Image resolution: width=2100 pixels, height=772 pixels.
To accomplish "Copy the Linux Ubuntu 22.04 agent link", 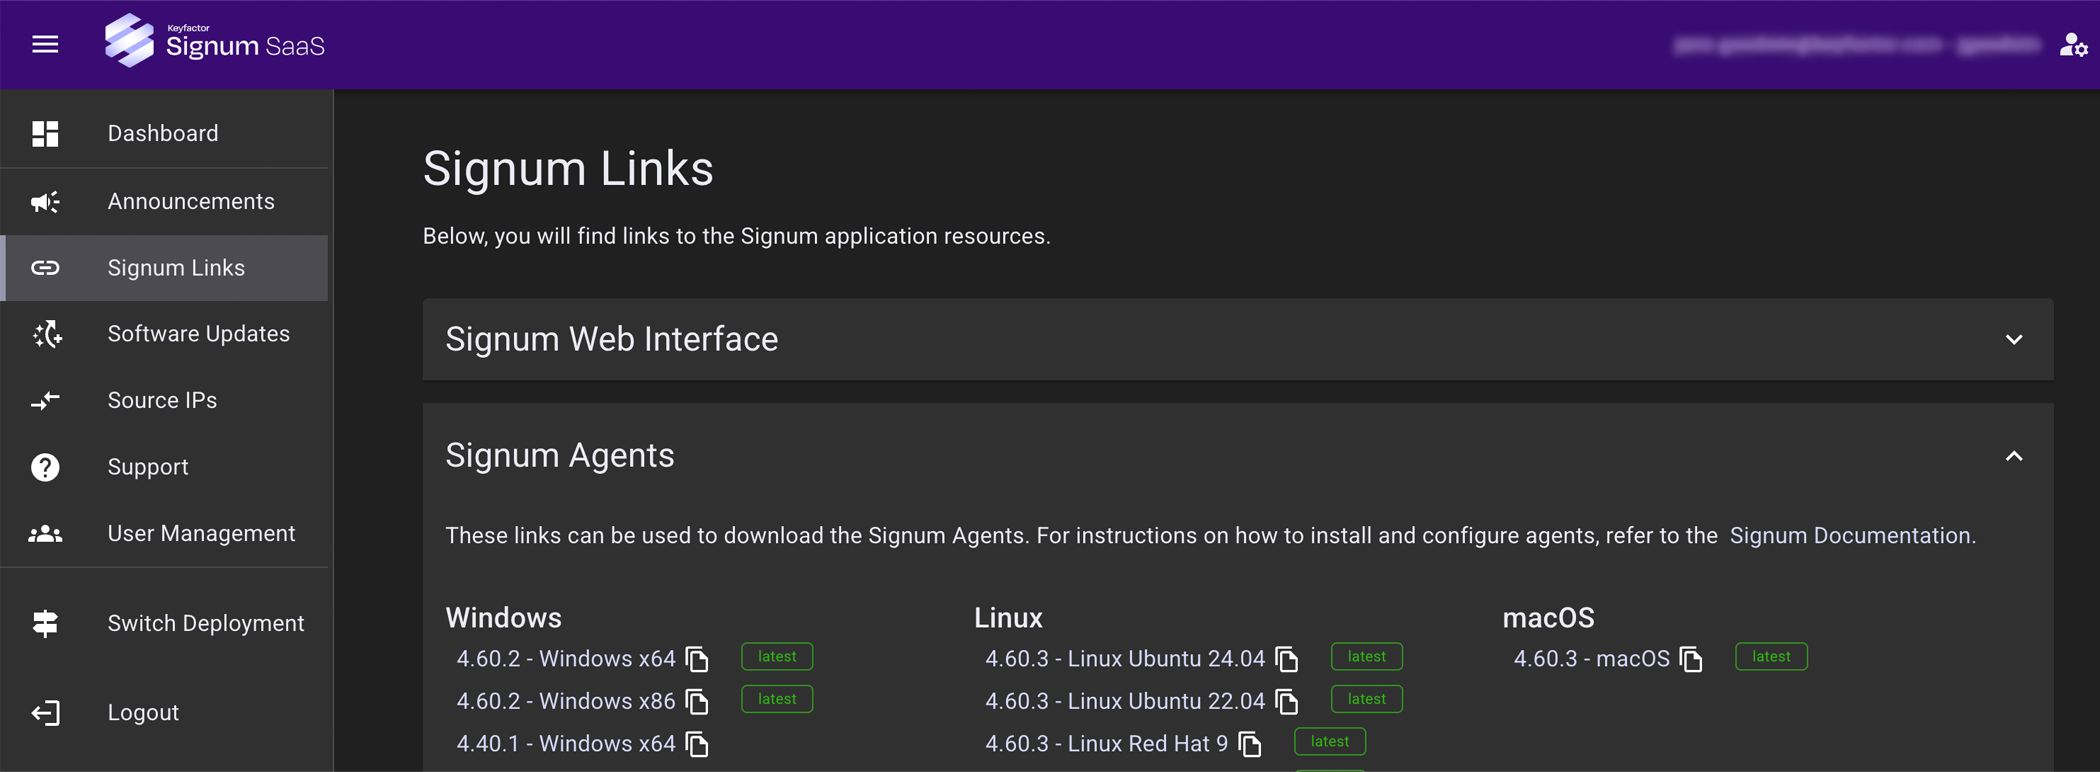I will (x=1288, y=702).
